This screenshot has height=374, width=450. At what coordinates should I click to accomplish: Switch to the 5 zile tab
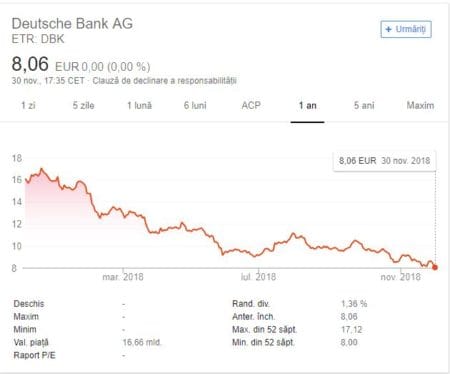(84, 106)
